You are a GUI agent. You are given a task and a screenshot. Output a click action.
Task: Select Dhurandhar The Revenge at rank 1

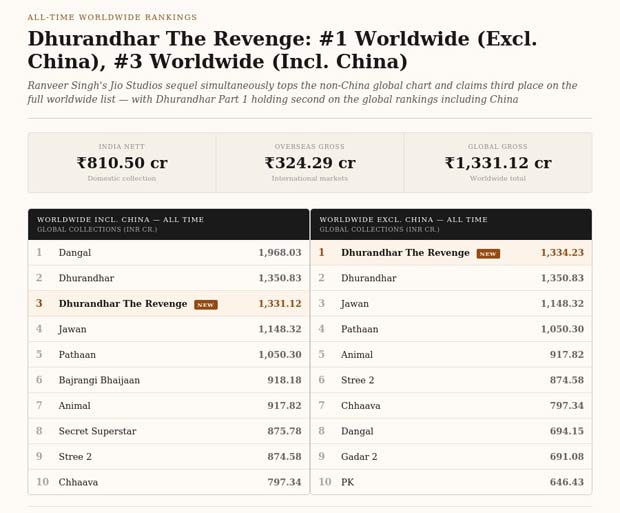451,253
